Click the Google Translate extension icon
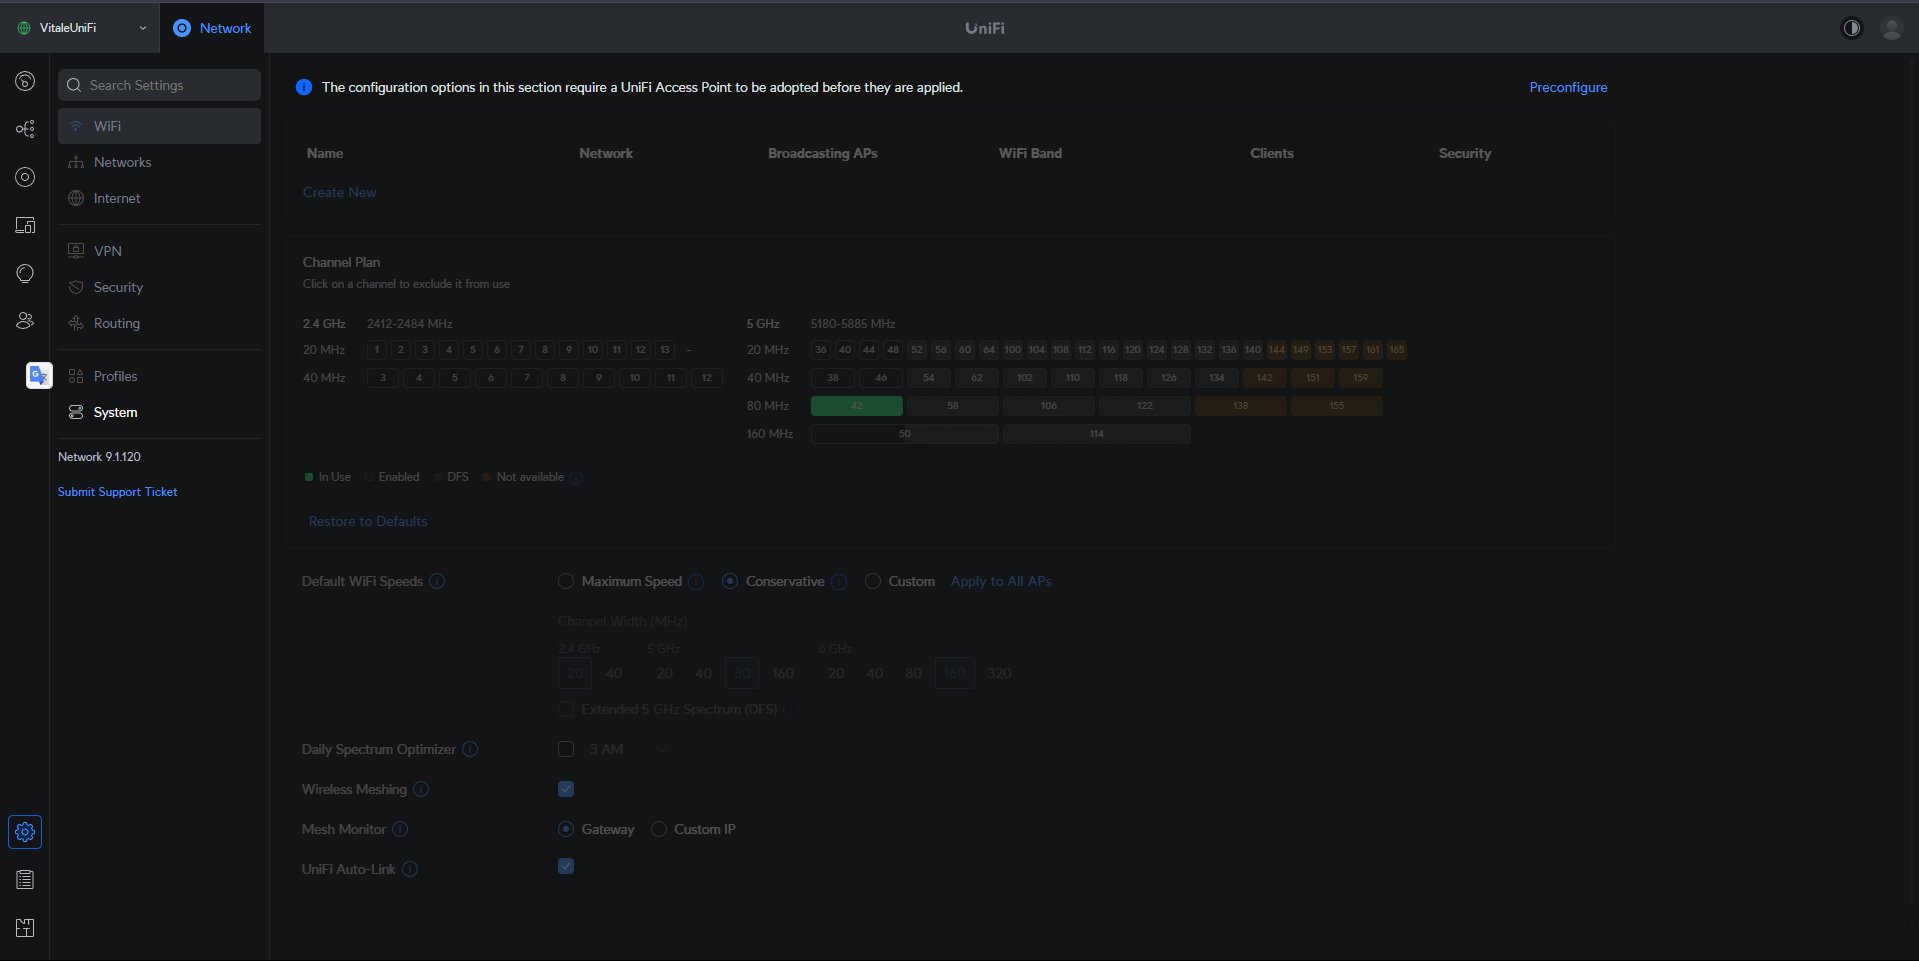 tap(39, 375)
